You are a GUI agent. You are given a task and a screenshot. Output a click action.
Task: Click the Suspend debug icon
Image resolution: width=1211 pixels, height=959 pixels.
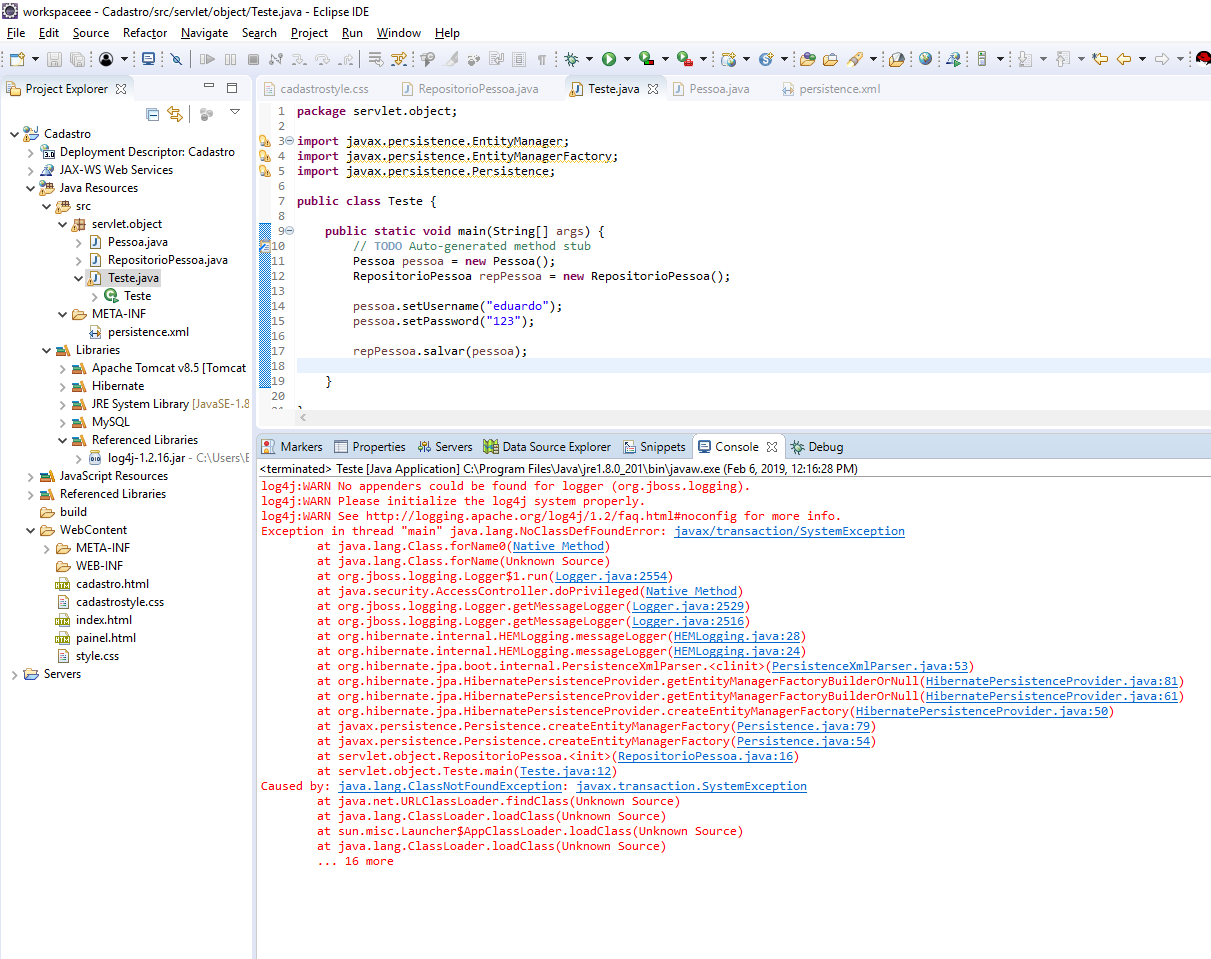(x=230, y=59)
